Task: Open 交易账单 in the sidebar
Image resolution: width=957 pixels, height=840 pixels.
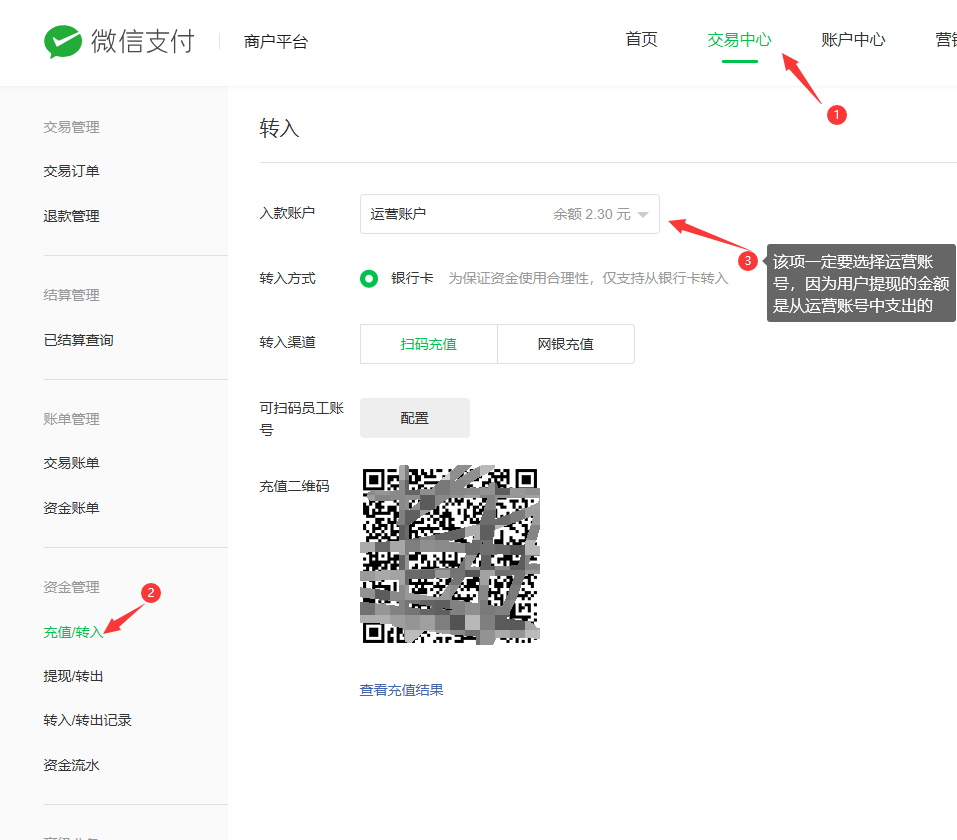Action: point(71,463)
